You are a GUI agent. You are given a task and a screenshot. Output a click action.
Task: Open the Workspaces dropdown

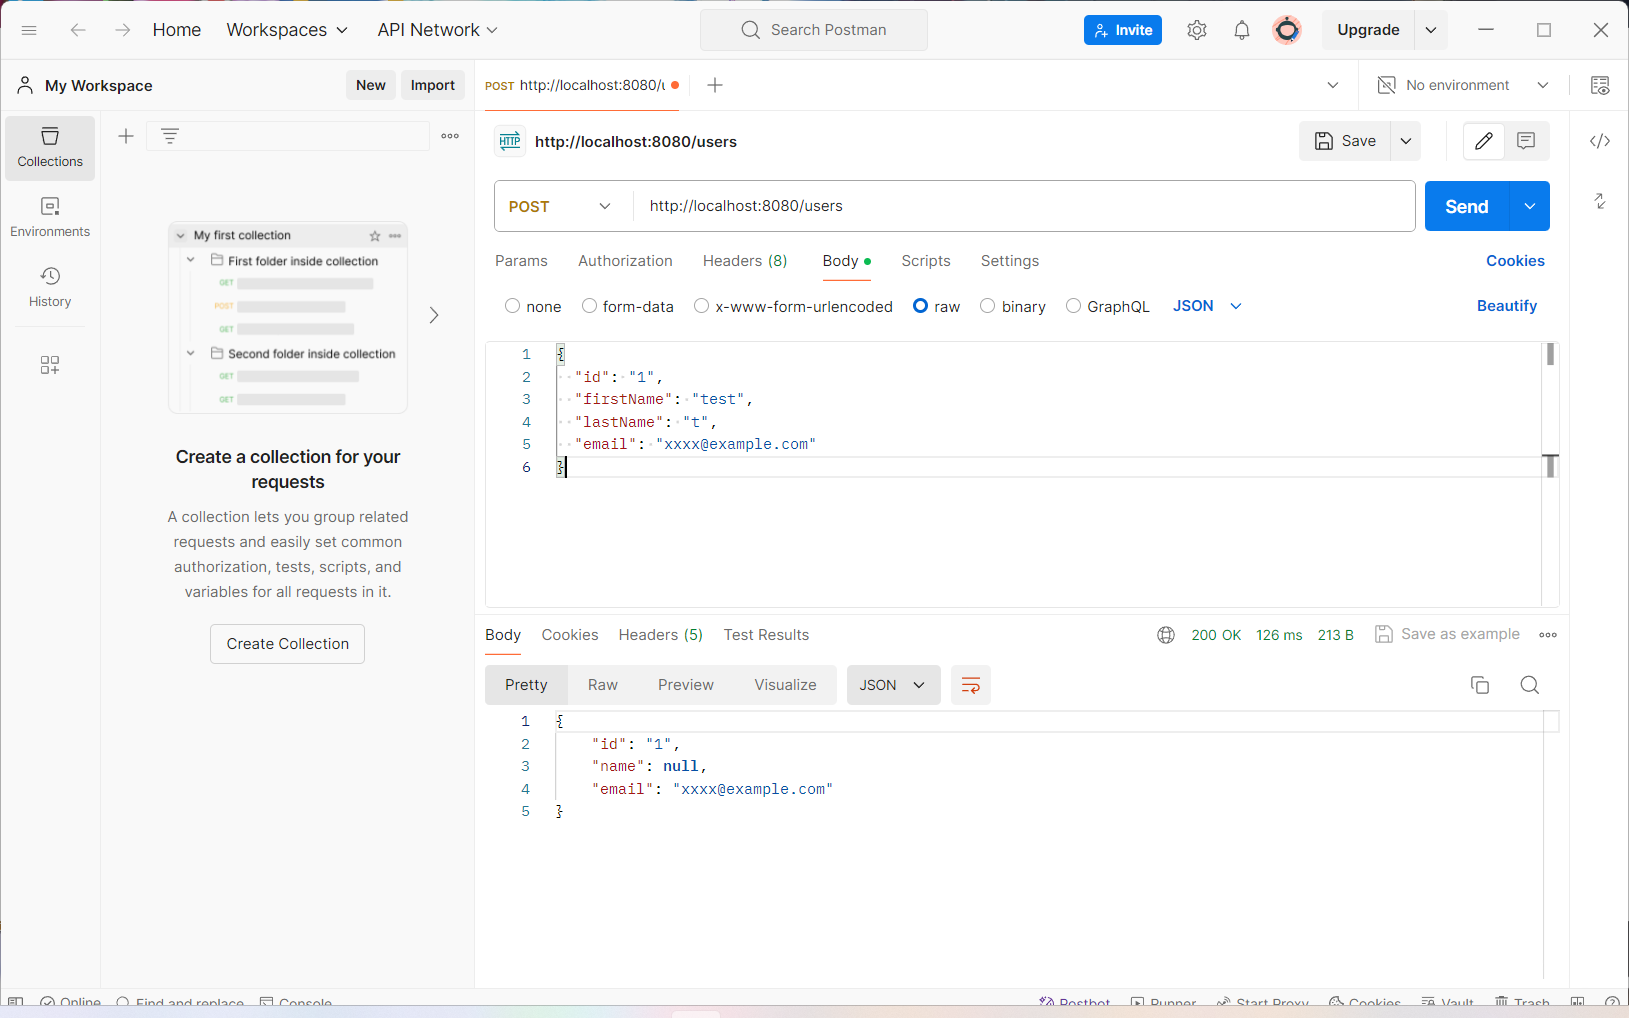pyautogui.click(x=287, y=30)
